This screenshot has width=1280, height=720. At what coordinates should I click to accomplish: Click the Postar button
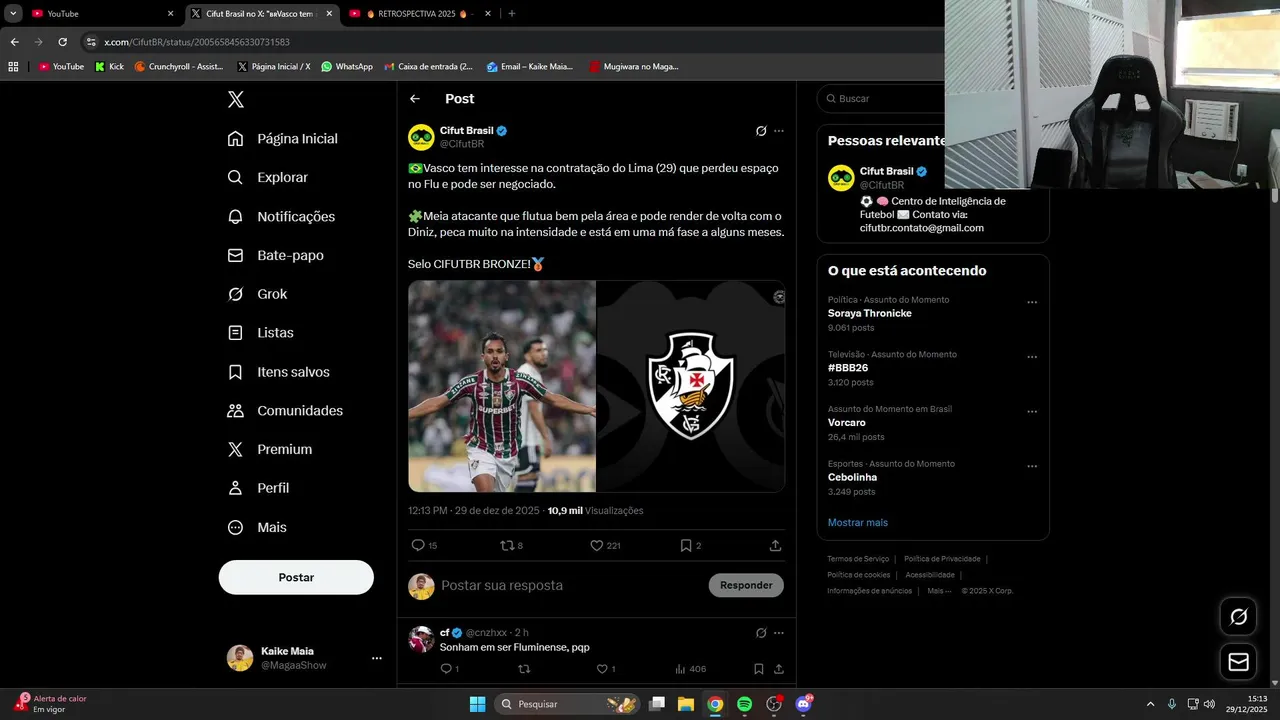(296, 577)
